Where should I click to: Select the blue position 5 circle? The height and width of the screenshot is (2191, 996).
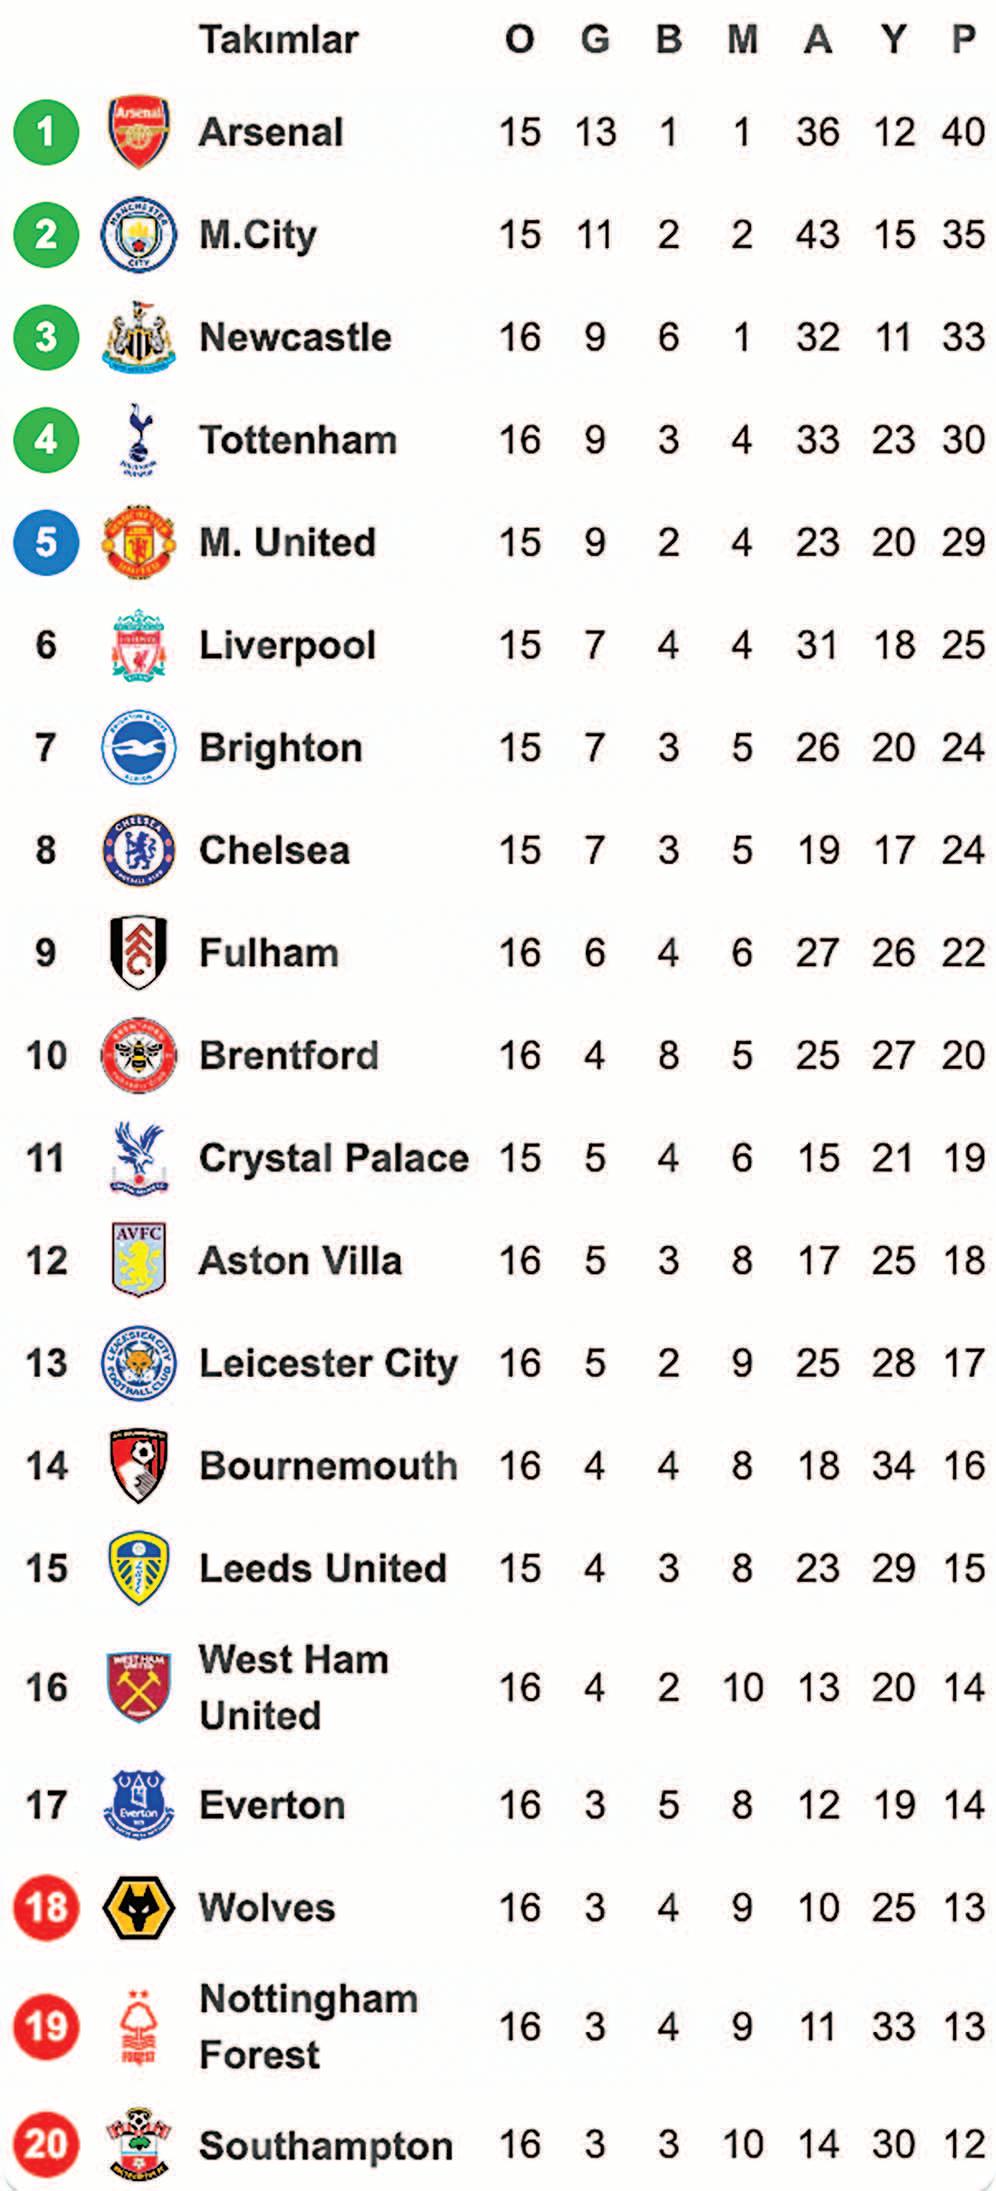[46, 542]
